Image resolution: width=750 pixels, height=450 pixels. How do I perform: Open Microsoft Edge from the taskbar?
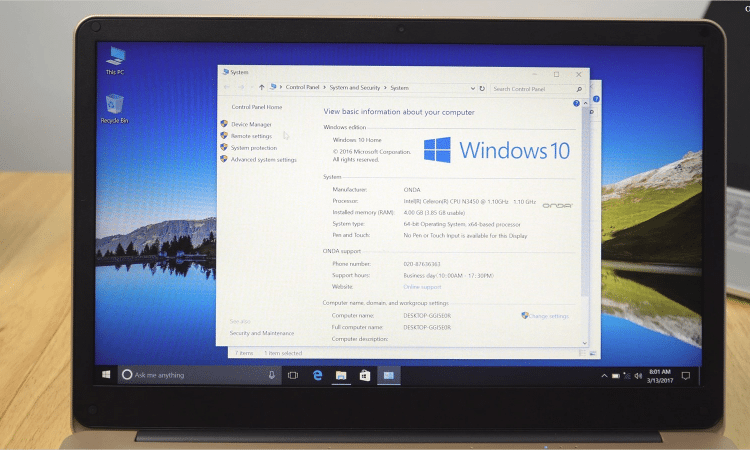pyautogui.click(x=318, y=375)
